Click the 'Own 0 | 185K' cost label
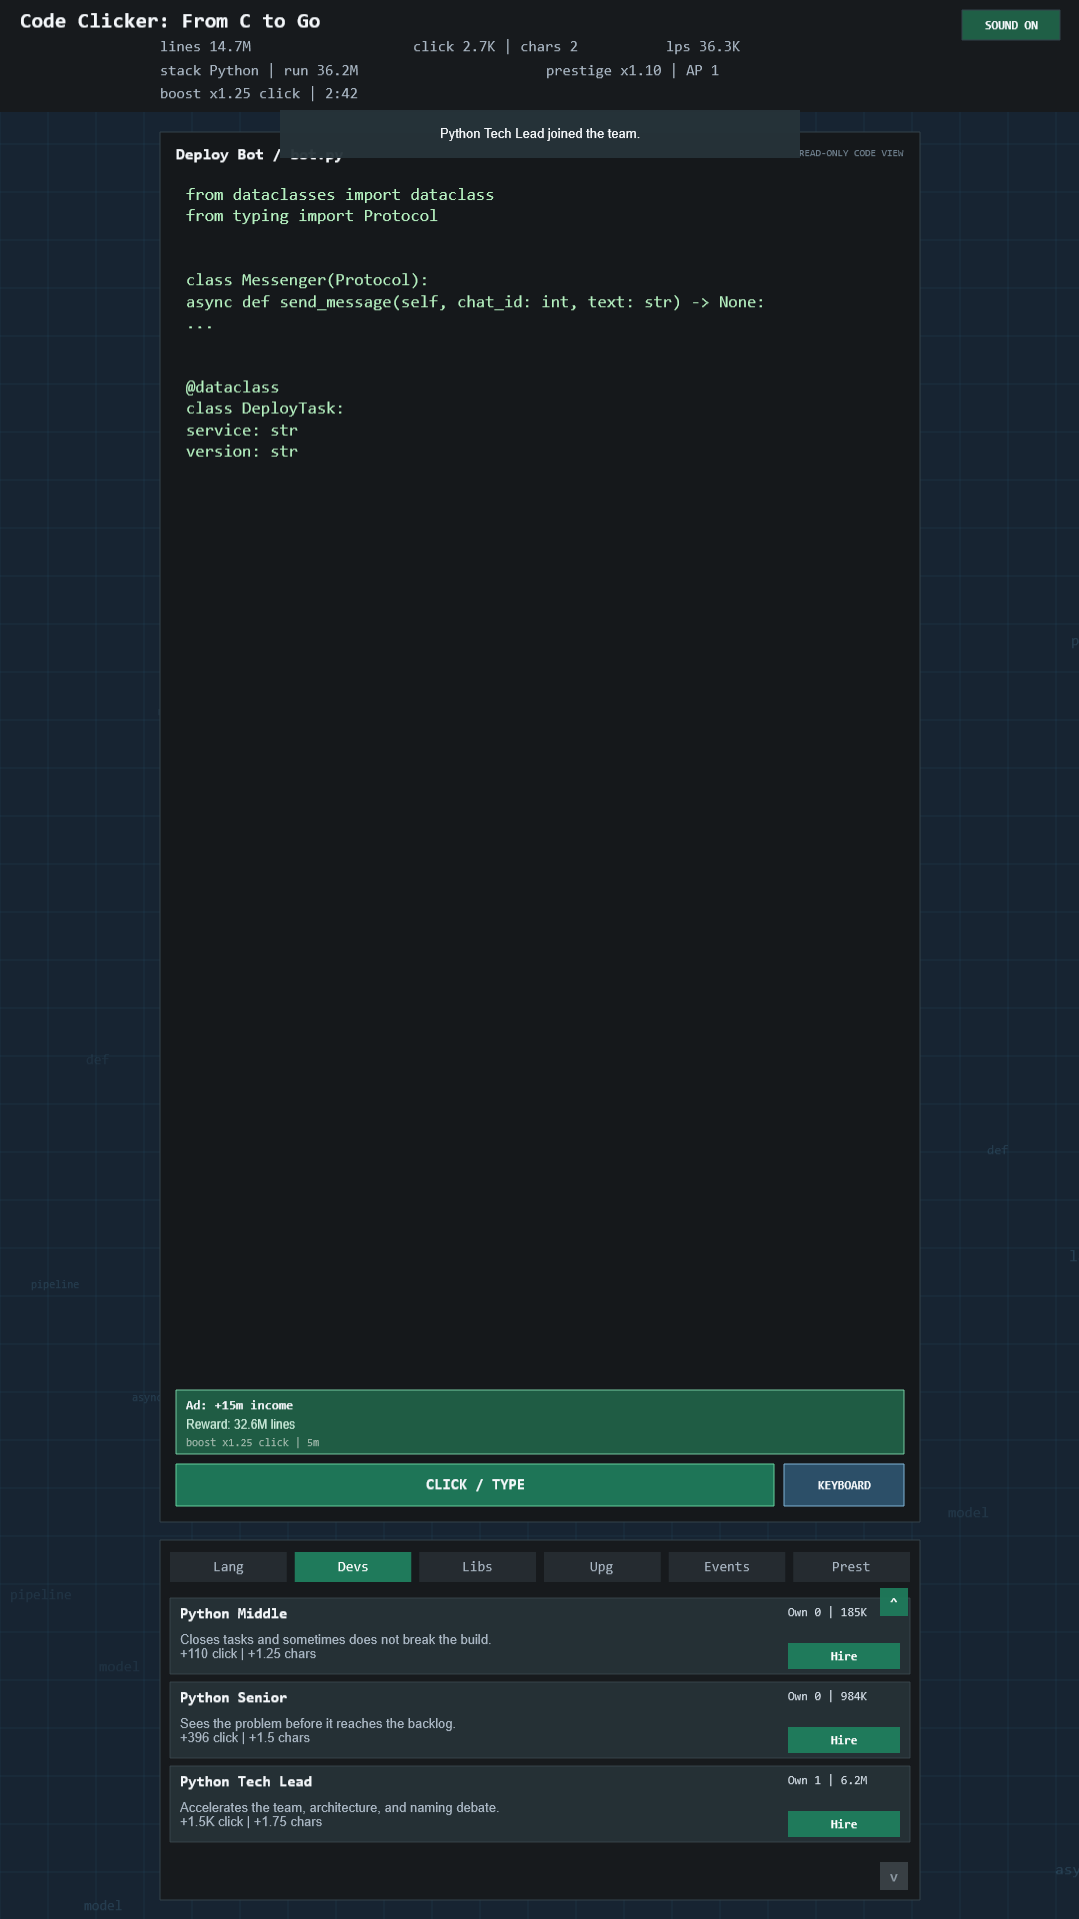 [827, 1612]
